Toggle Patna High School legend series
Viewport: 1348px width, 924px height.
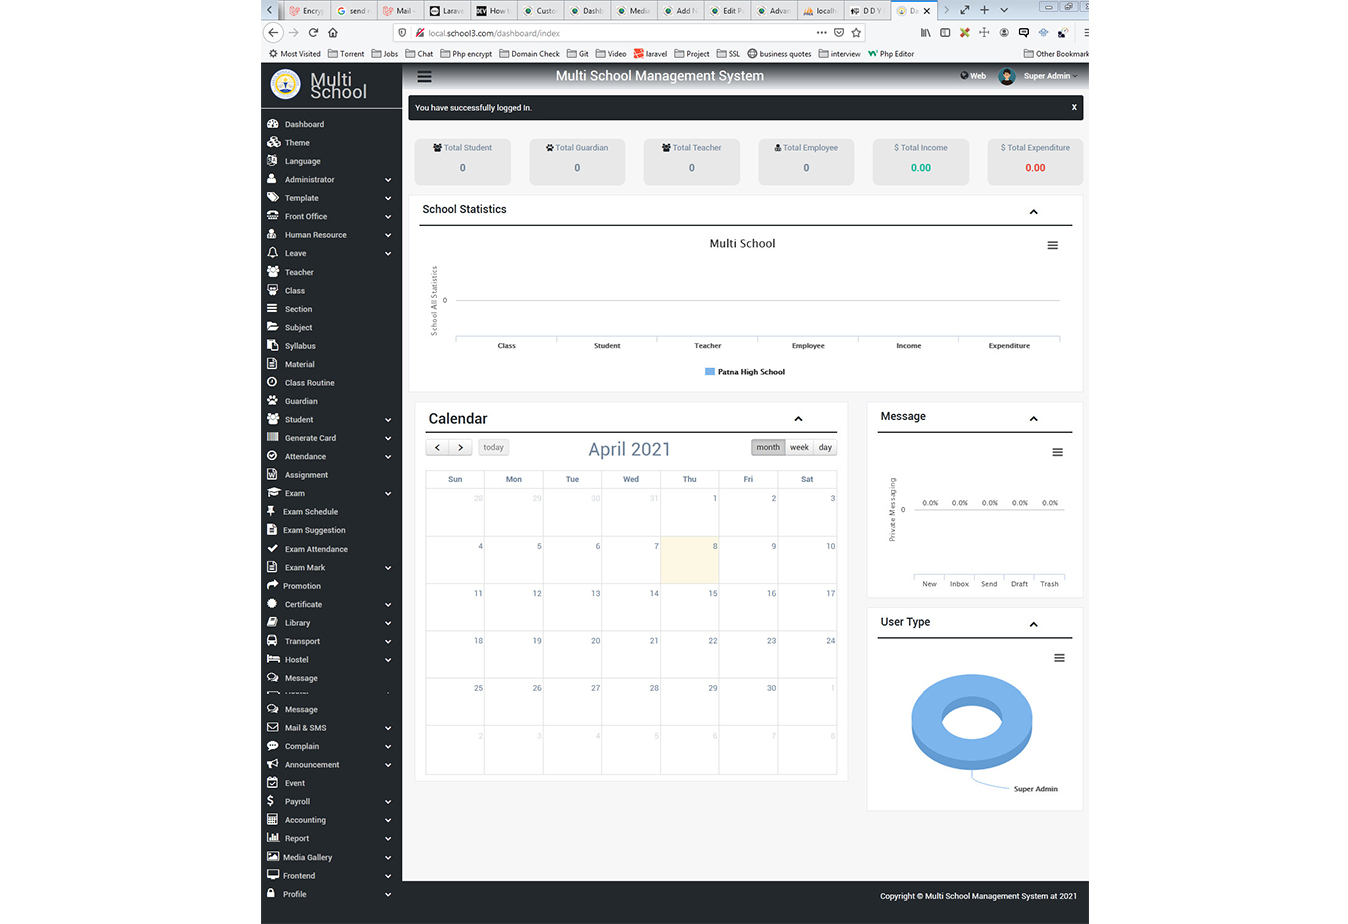coord(745,372)
